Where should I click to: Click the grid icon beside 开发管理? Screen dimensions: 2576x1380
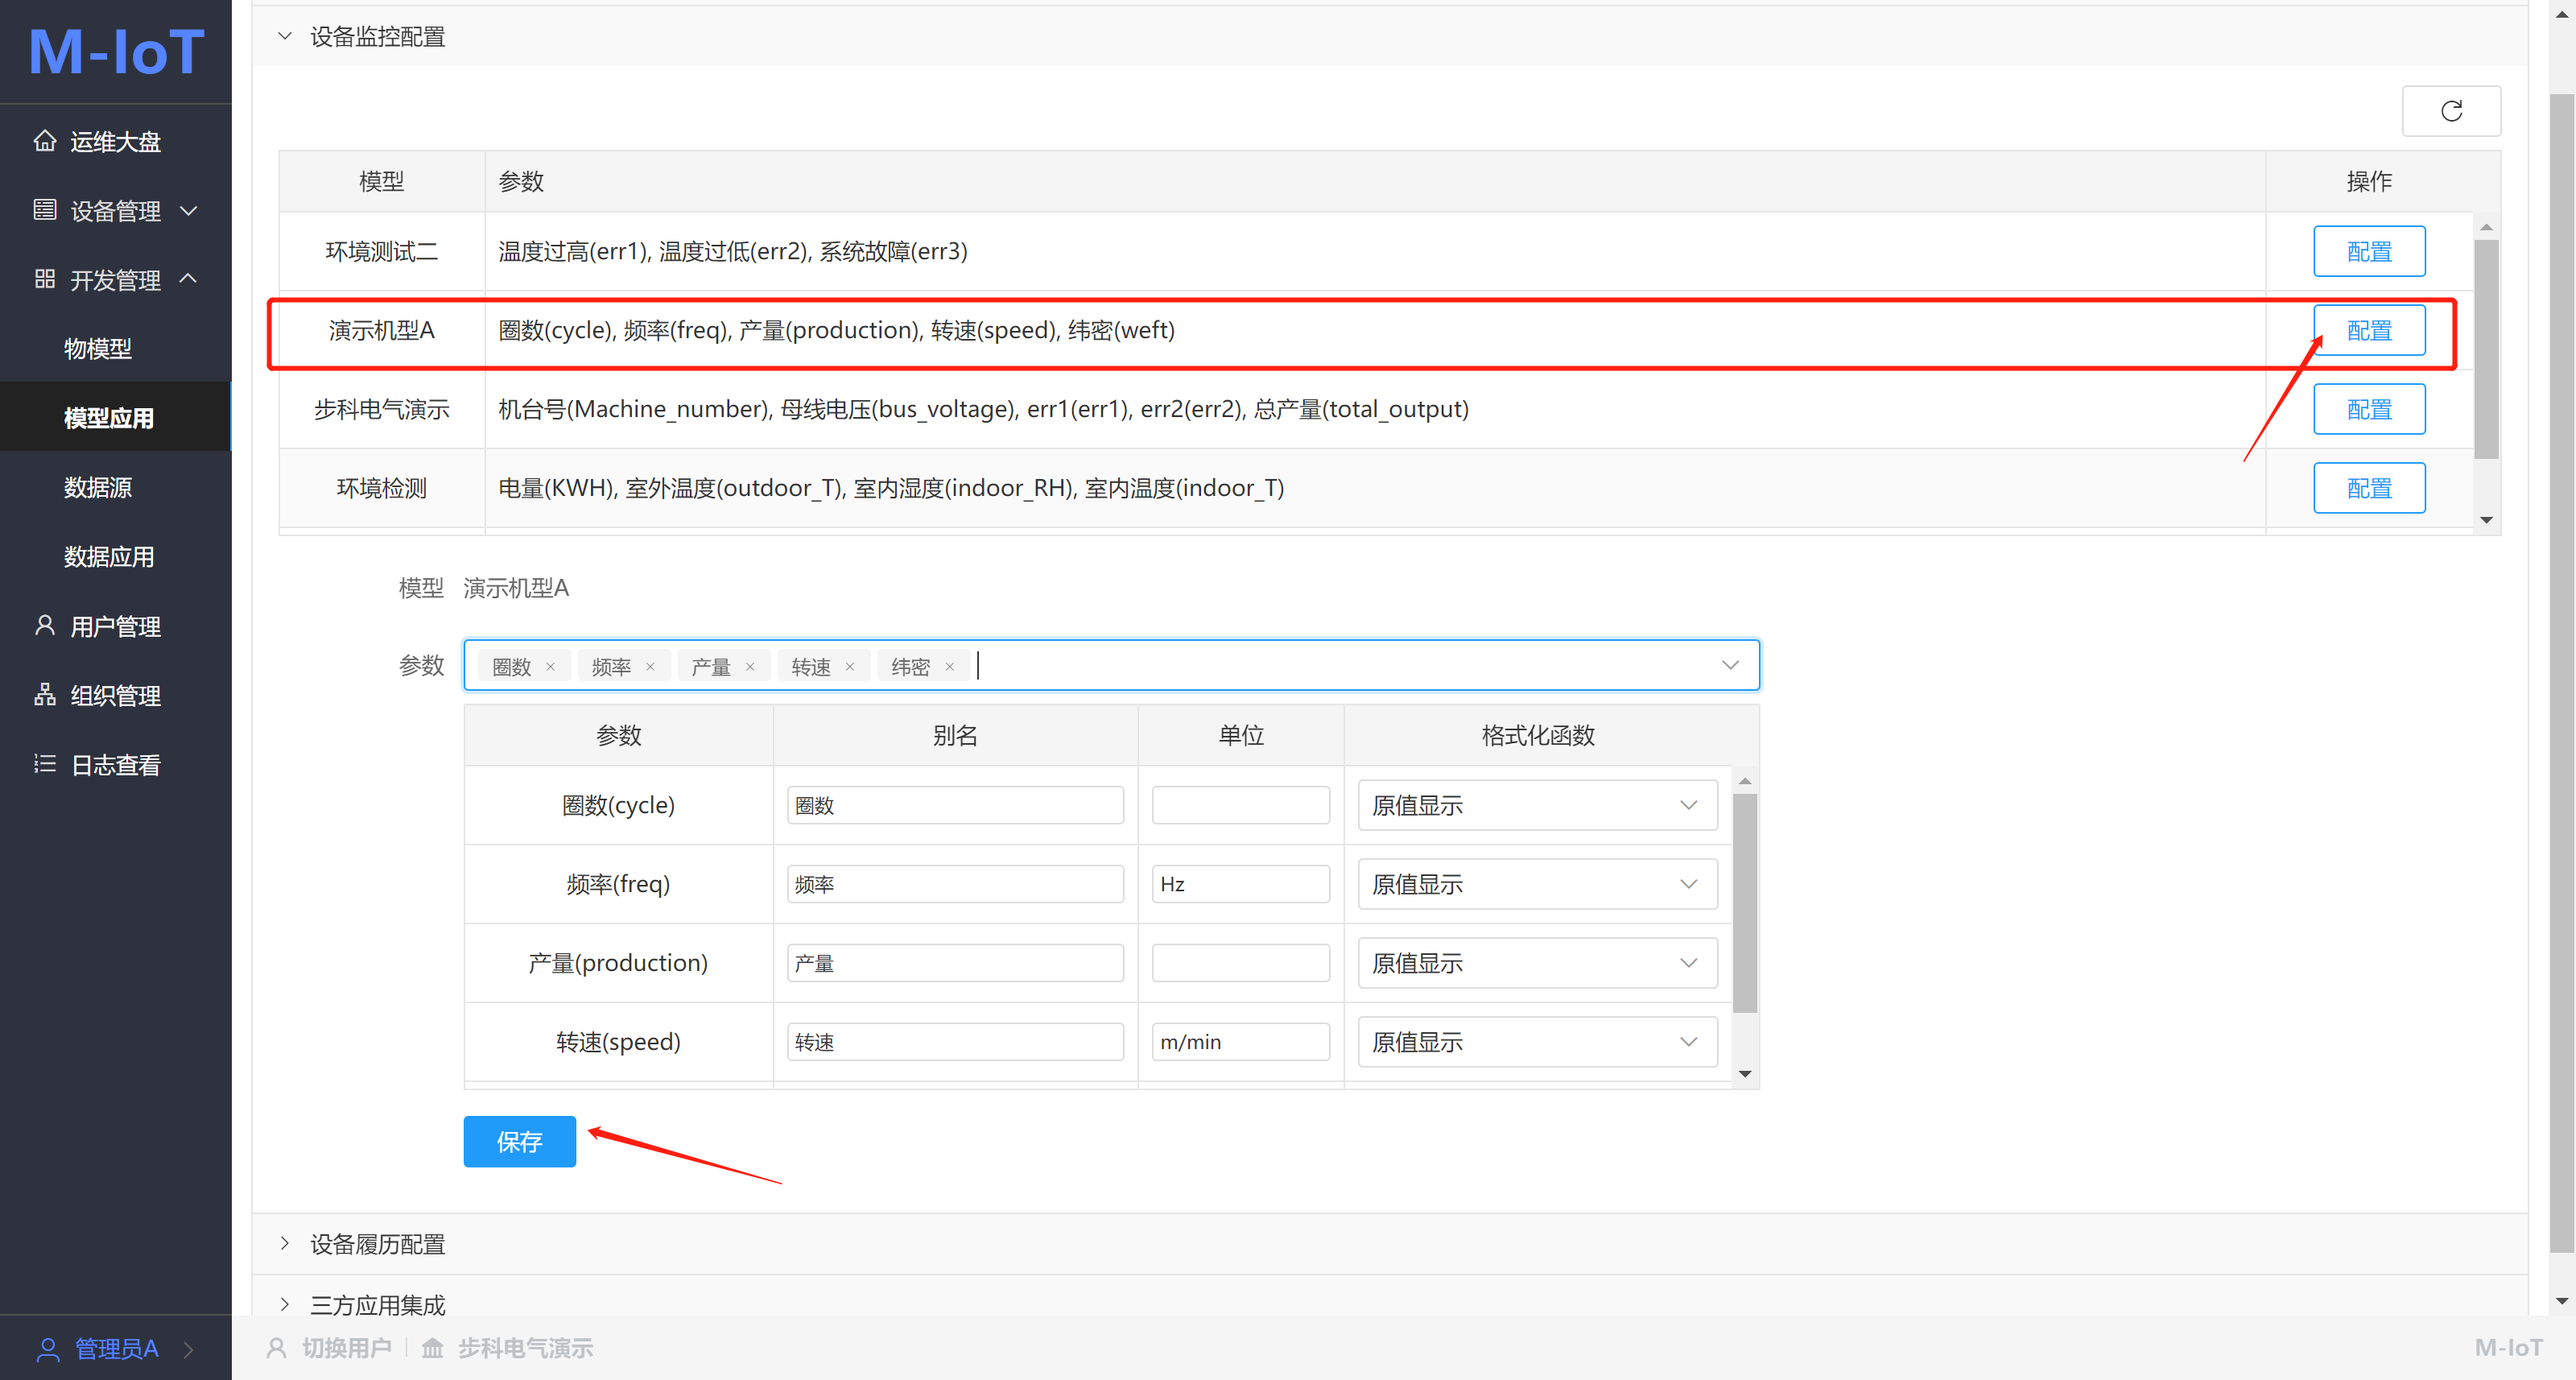45,279
